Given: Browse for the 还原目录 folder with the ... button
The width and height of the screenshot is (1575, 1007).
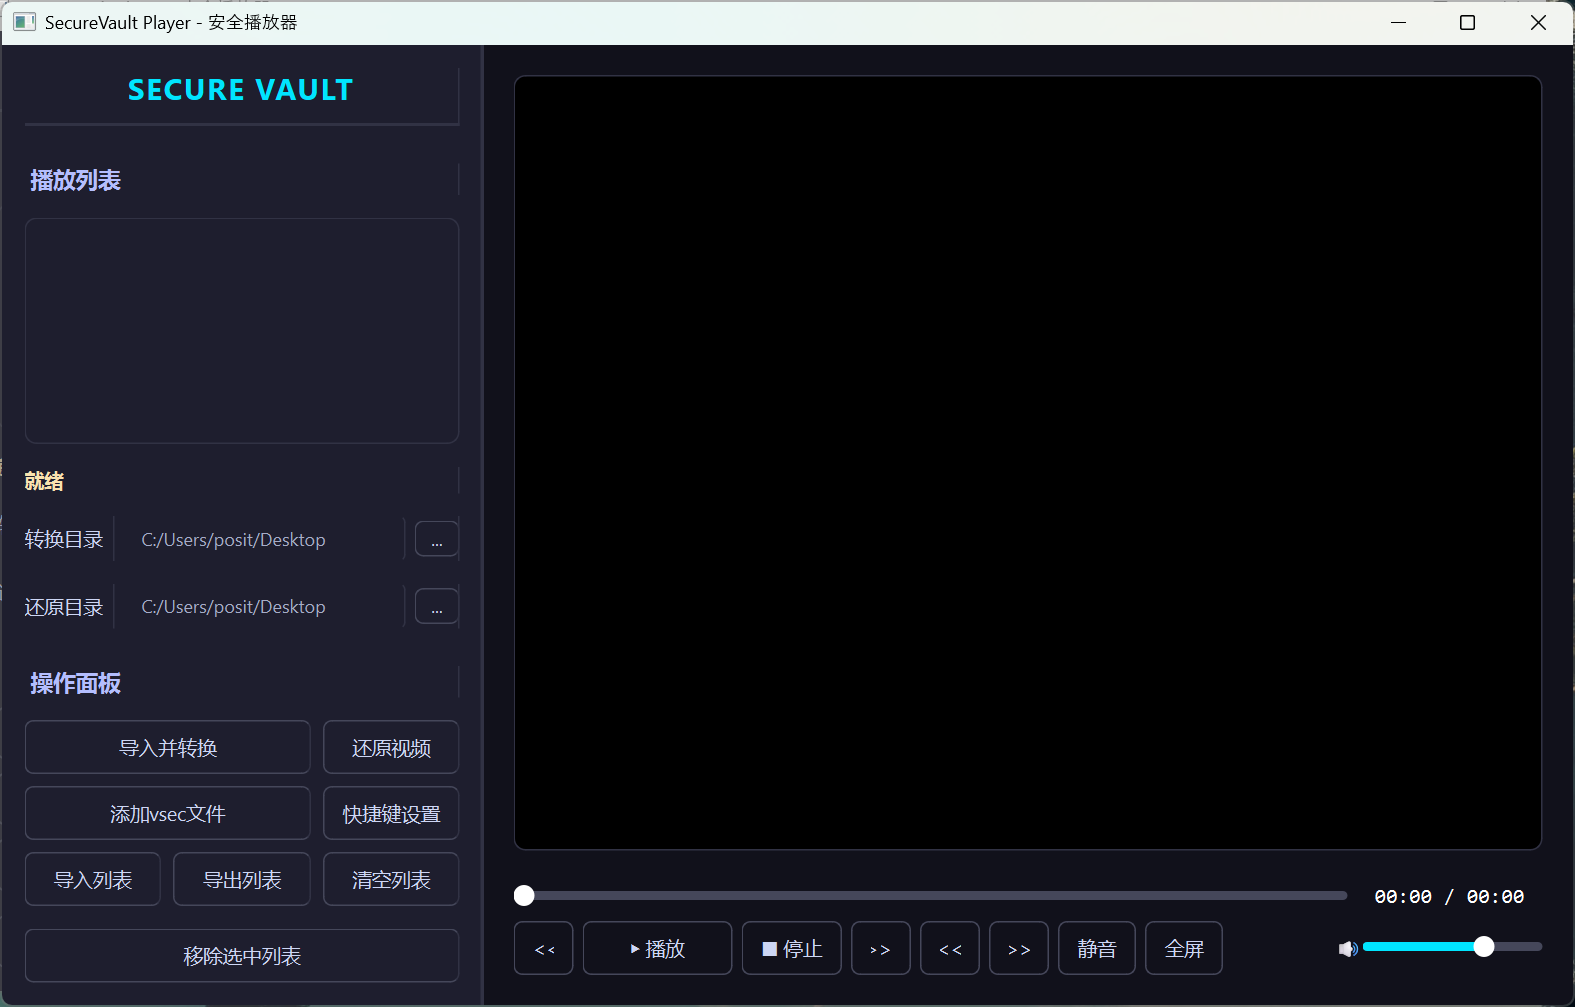Looking at the screenshot, I should (437, 606).
